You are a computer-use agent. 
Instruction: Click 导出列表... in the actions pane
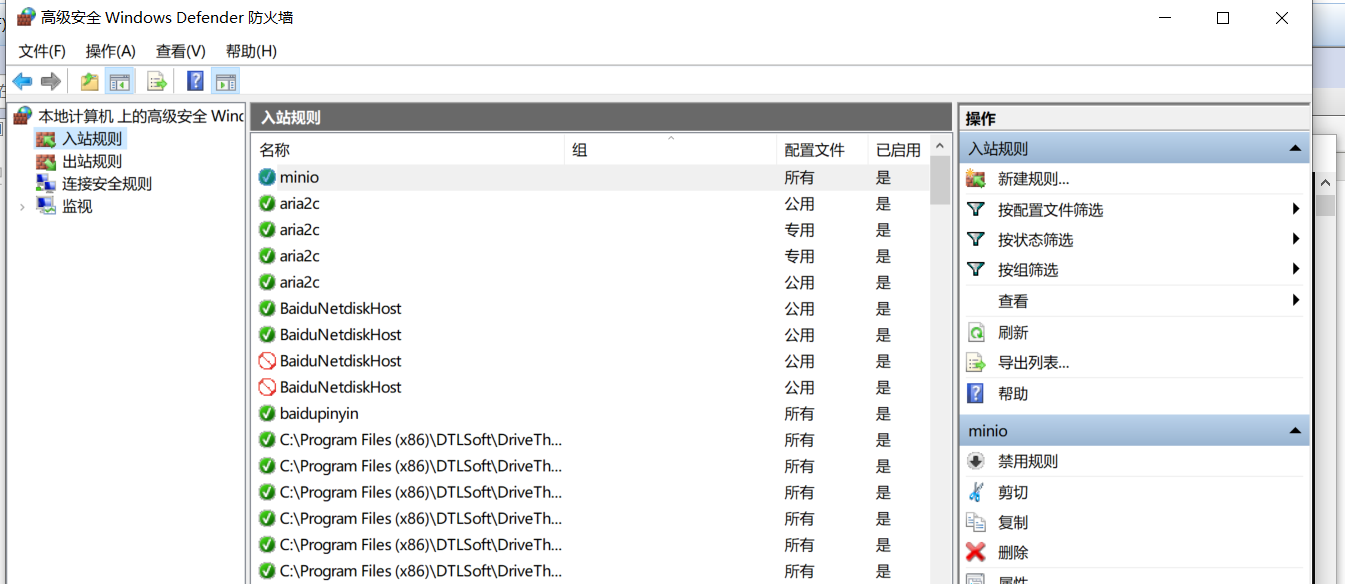tap(1033, 363)
